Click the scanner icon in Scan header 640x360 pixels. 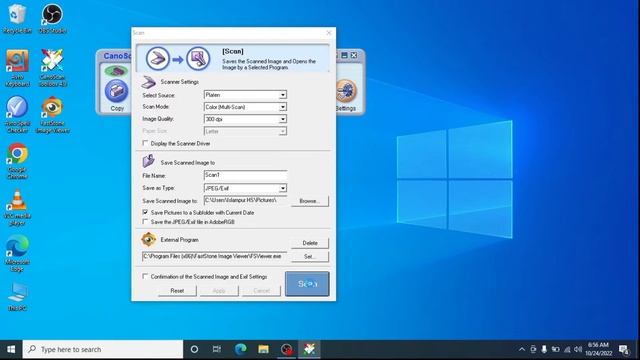point(158,59)
